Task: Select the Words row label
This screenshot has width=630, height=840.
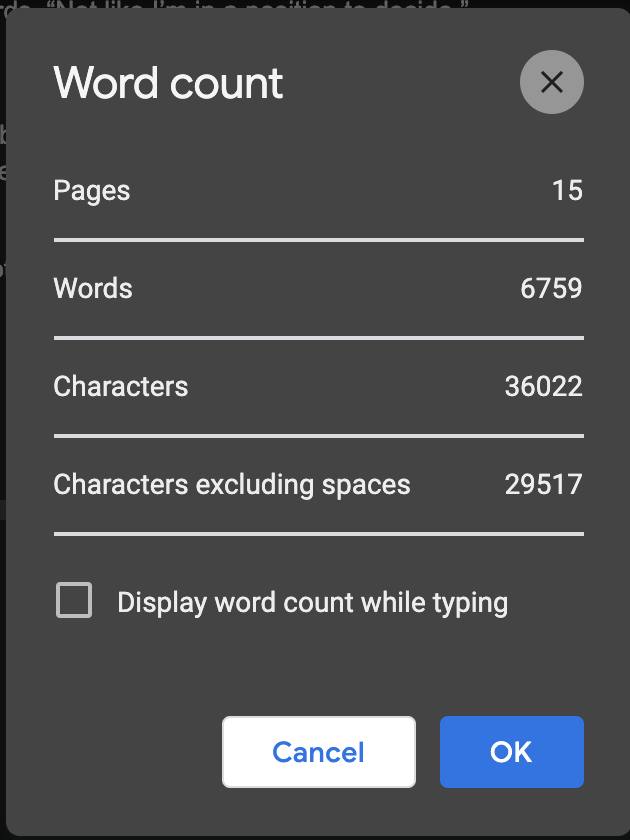Action: click(x=93, y=288)
